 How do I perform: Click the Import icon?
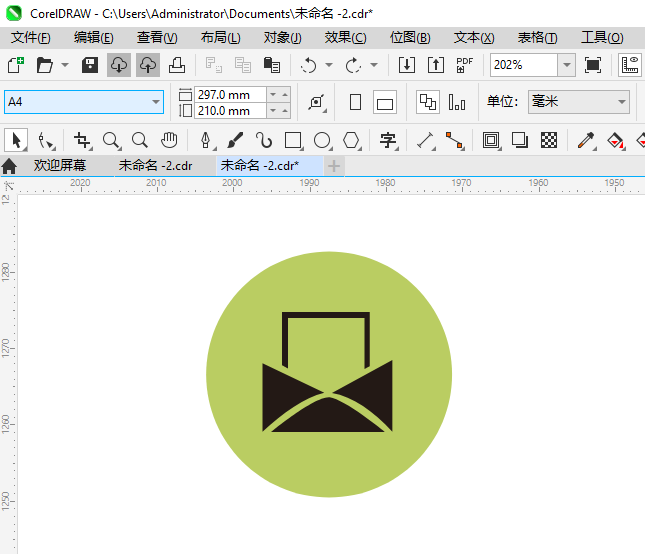coord(407,65)
